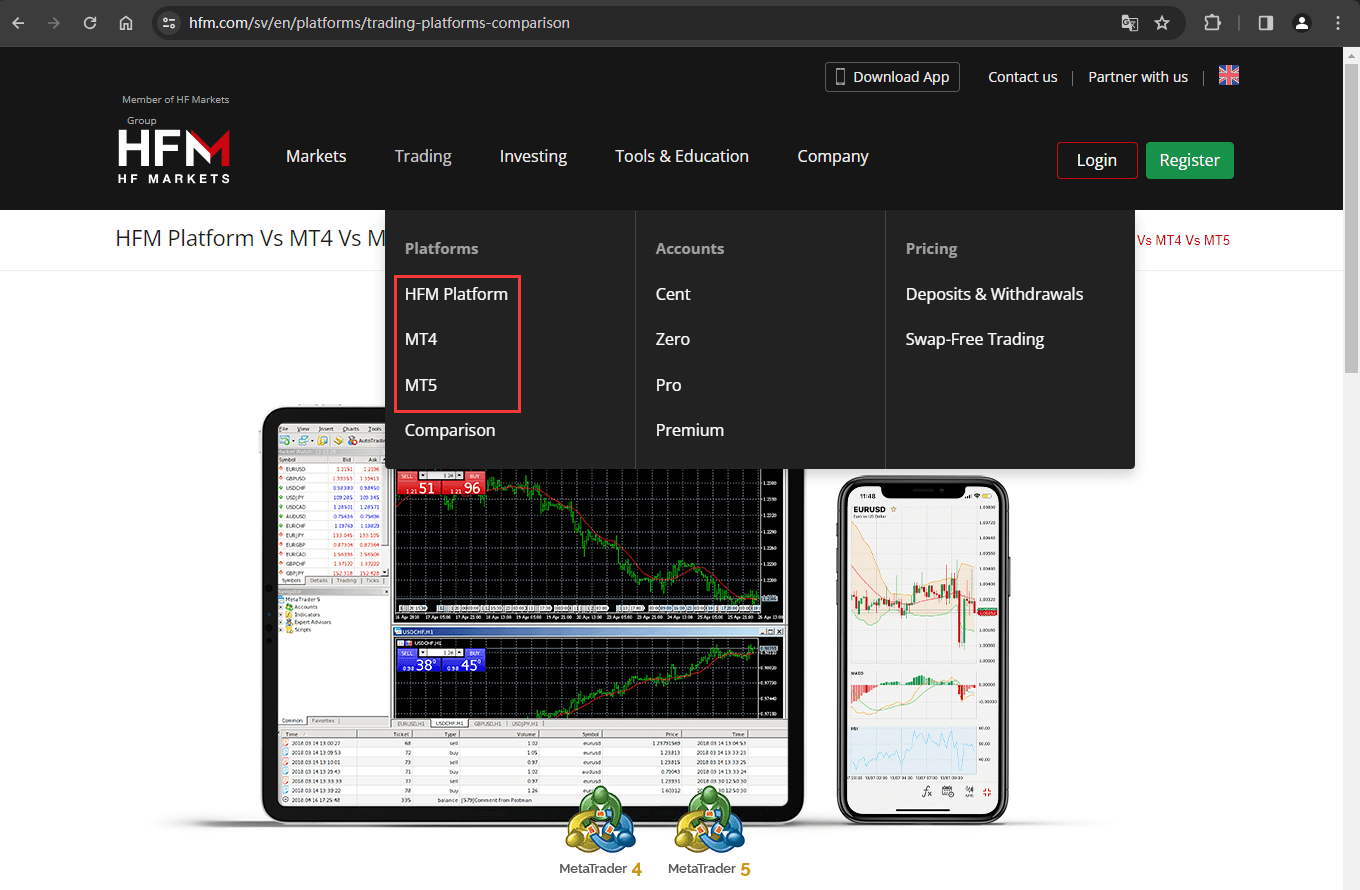Open the browser home page icon
This screenshot has width=1360, height=890.
(126, 22)
